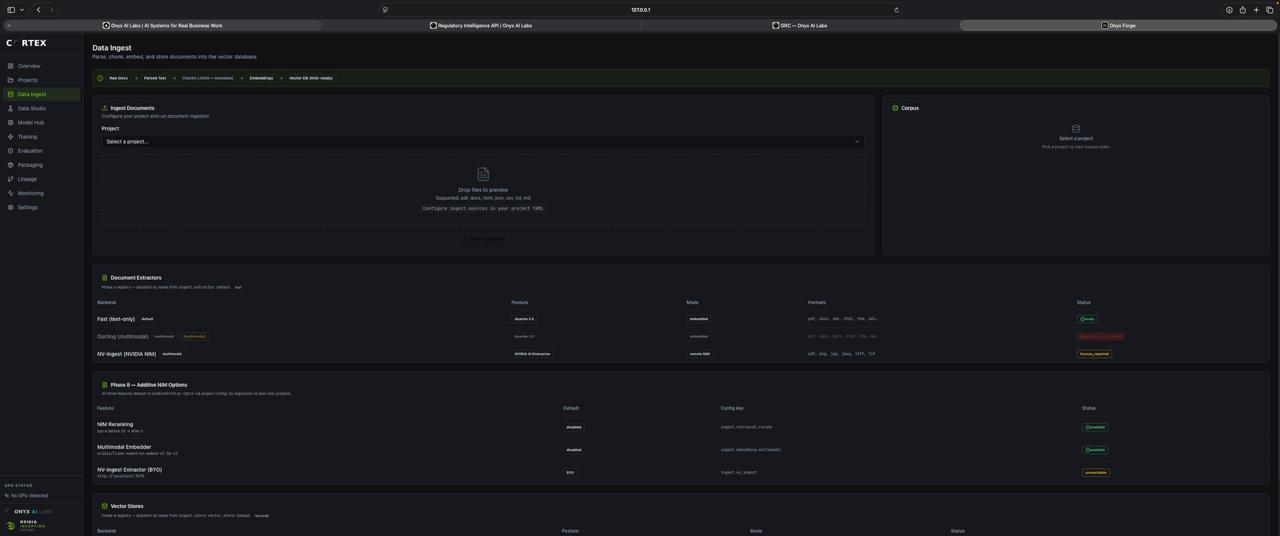The image size is (1280, 536).
Task: Go to Data Studio in the sidebar
Action: 41,108
